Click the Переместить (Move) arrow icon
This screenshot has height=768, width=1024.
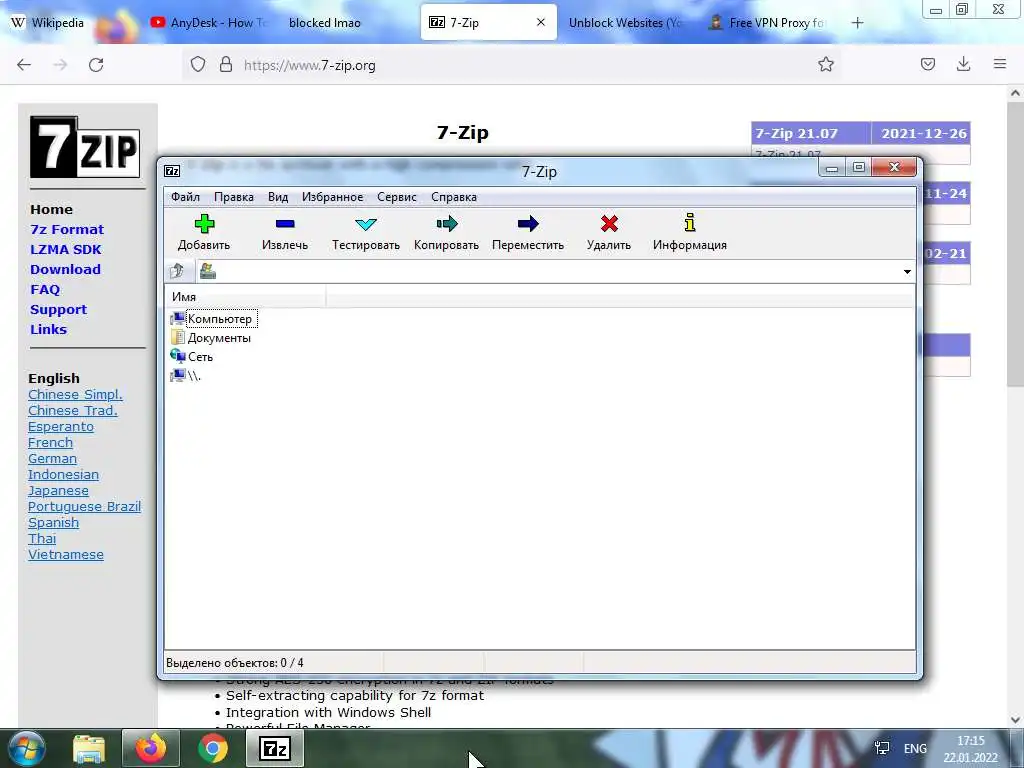click(x=528, y=224)
